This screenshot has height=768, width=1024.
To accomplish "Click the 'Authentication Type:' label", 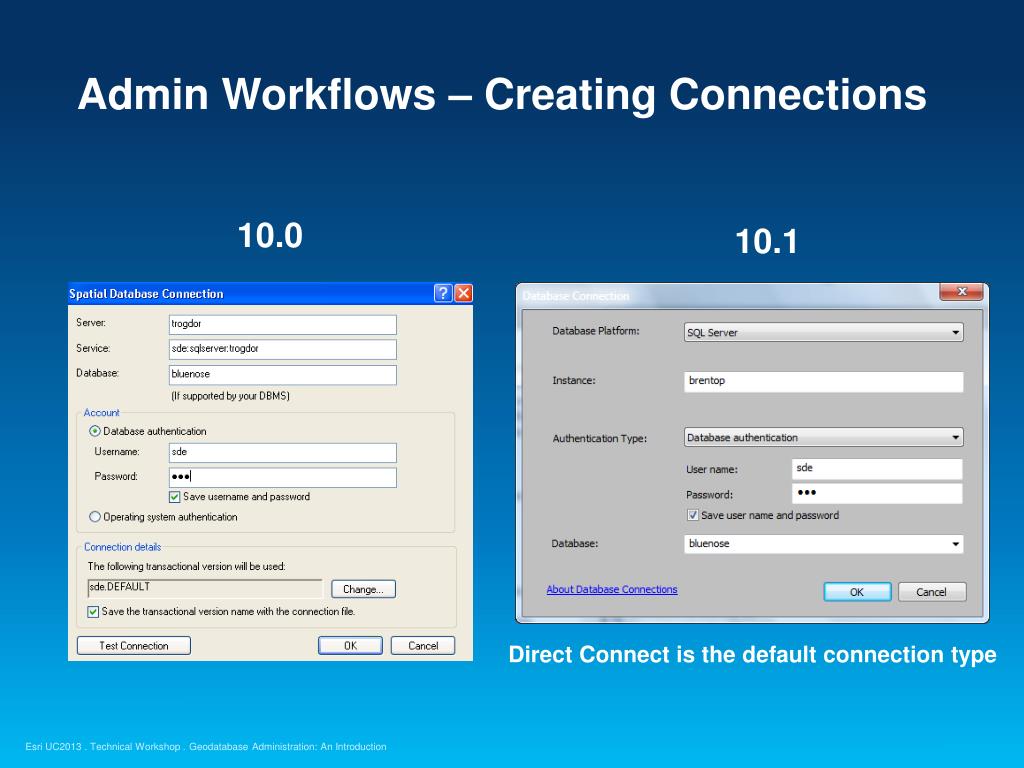I will click(x=600, y=439).
